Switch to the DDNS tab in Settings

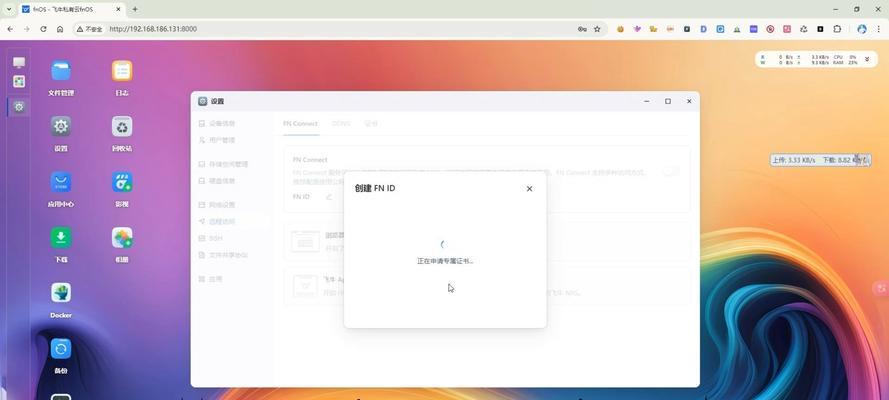click(341, 124)
